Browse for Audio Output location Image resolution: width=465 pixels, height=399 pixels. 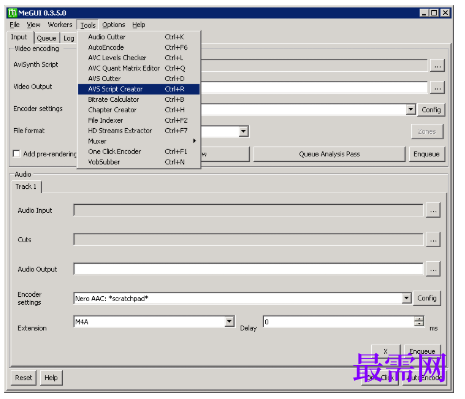point(433,269)
